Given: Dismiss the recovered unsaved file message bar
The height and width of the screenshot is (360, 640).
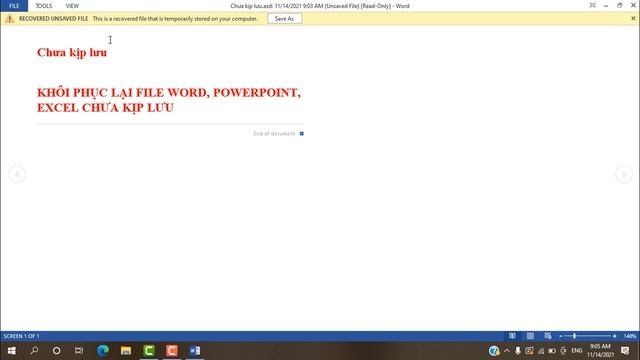Looking at the screenshot, I should click(x=633, y=18).
